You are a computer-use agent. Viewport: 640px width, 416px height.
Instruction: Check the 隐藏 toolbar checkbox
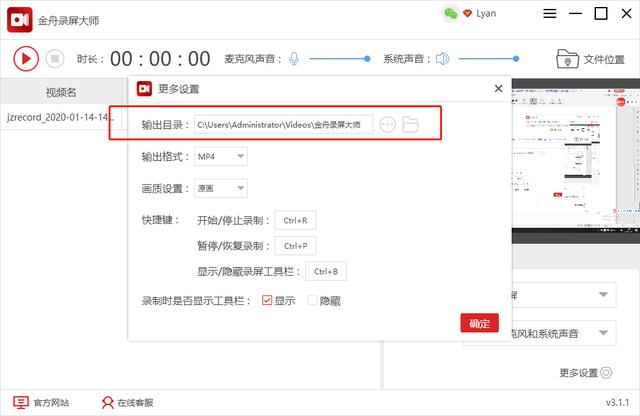click(x=313, y=300)
